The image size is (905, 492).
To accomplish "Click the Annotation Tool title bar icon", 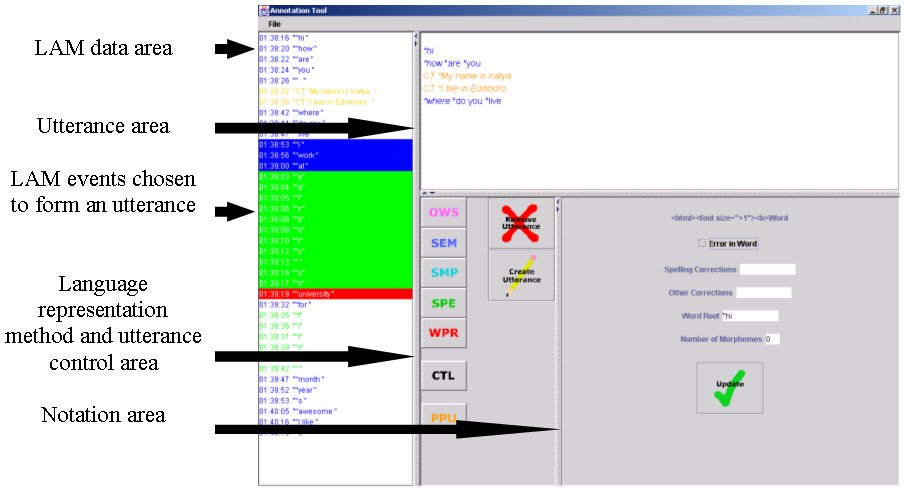I will point(264,10).
